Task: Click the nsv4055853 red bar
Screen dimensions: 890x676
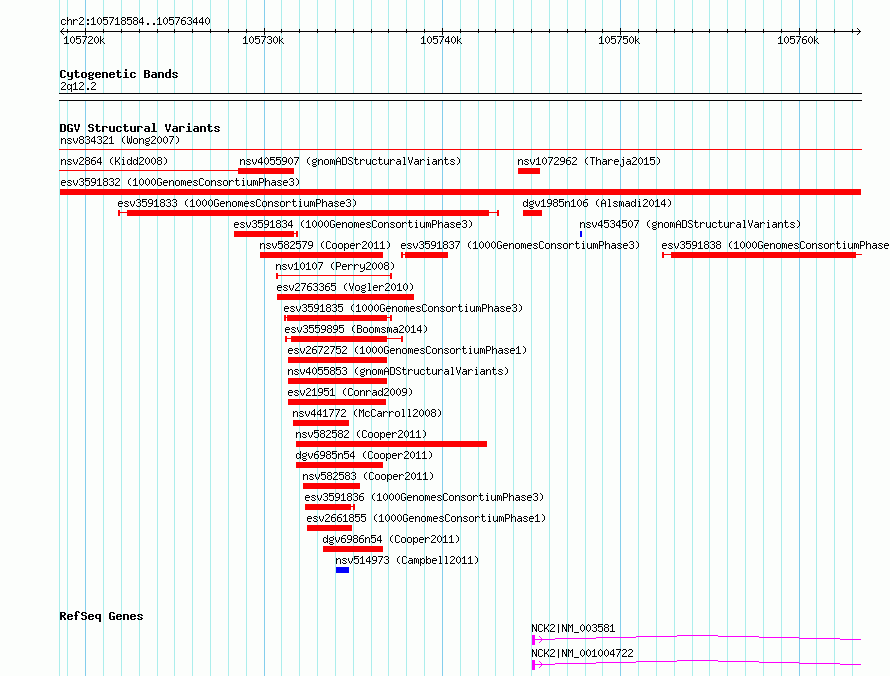Action: [x=337, y=381]
